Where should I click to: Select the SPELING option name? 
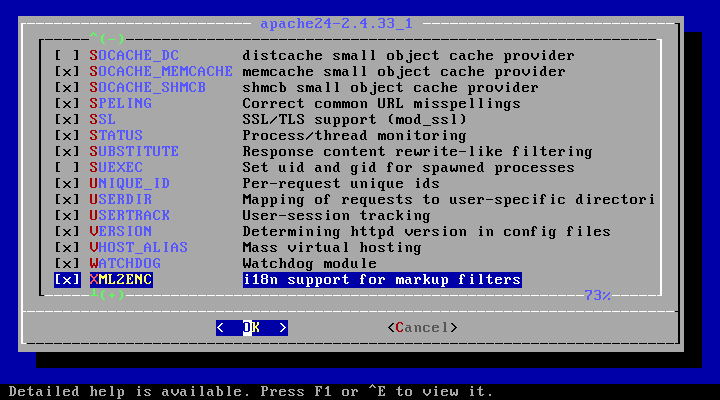point(121,104)
